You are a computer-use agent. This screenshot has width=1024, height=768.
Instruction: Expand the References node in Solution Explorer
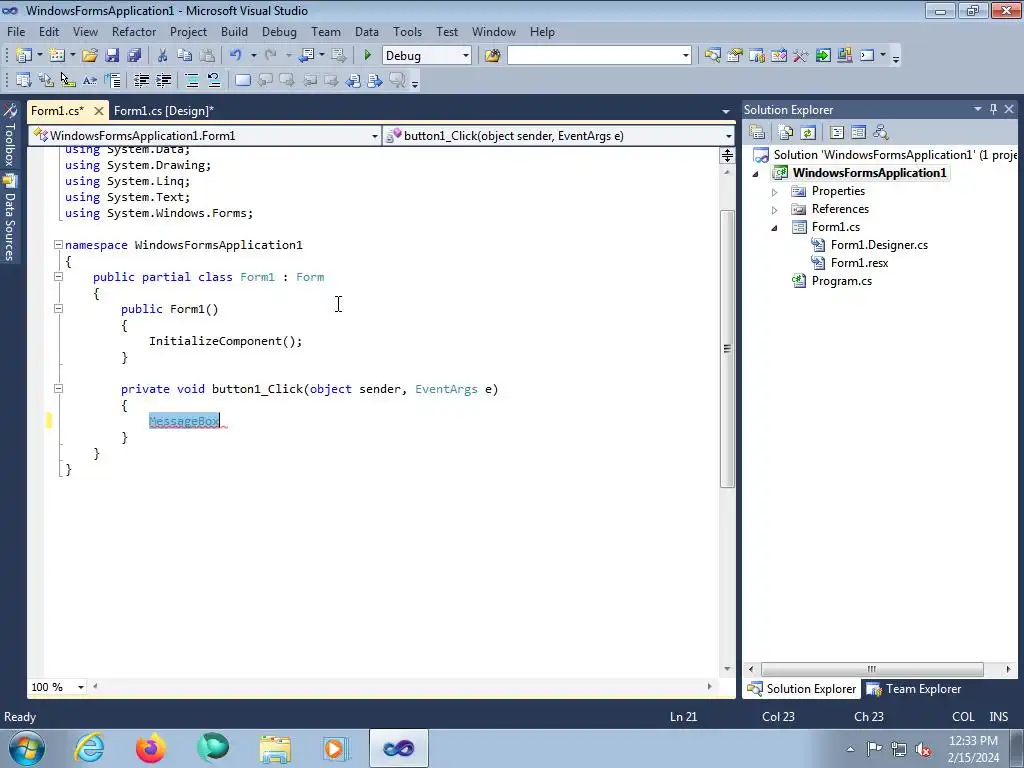[775, 210]
